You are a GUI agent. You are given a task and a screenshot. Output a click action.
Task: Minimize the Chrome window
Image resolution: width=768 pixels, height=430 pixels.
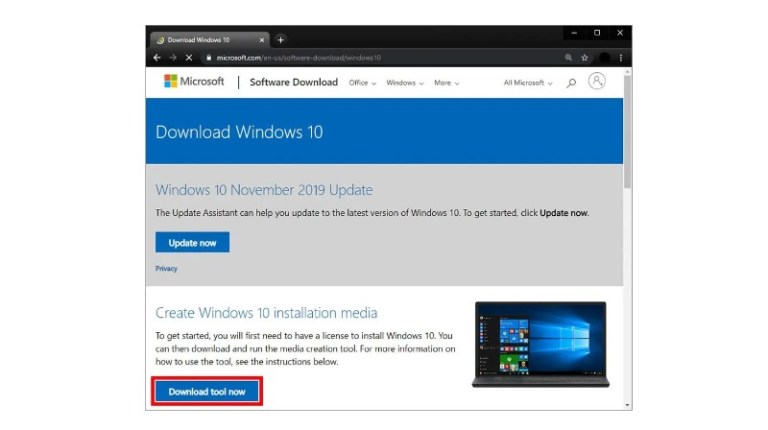574,33
